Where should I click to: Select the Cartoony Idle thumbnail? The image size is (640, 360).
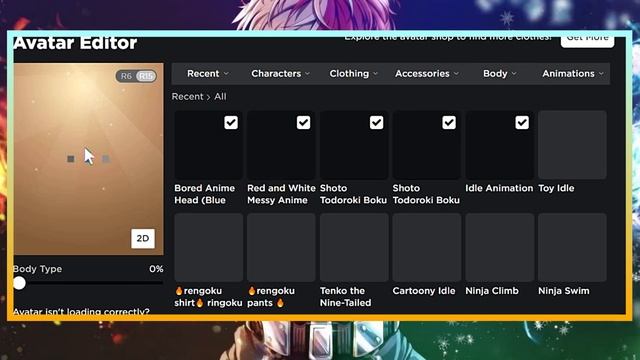click(427, 247)
